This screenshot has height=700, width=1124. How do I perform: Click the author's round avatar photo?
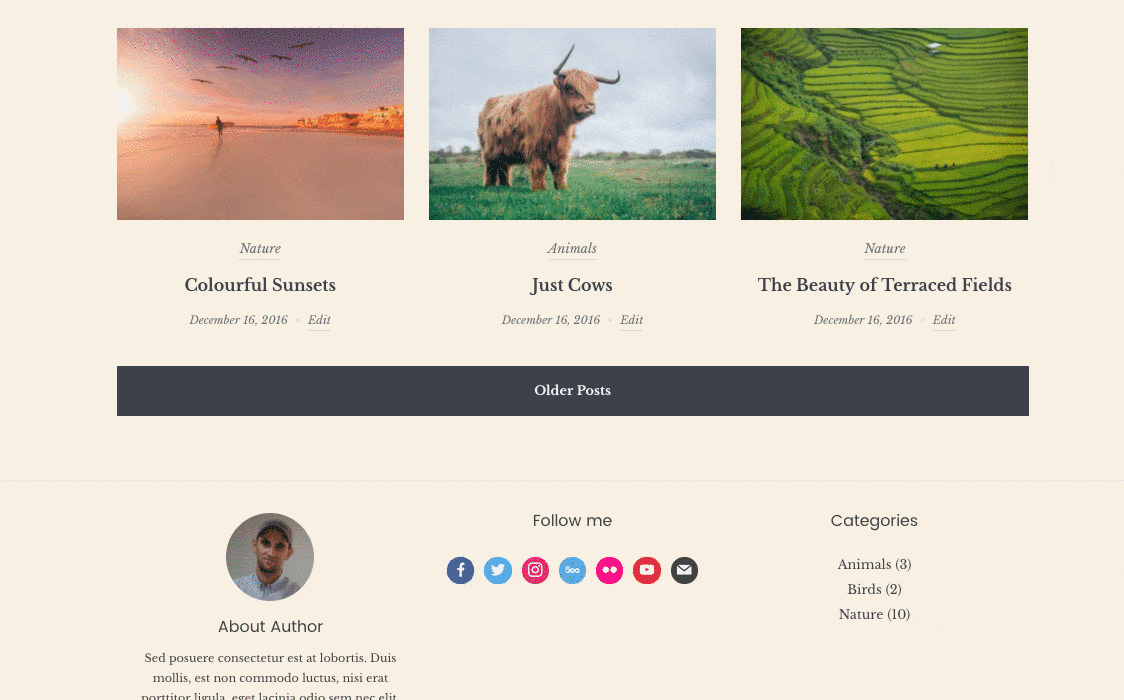(270, 557)
